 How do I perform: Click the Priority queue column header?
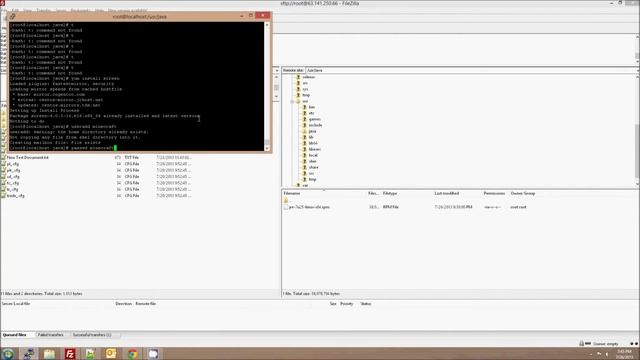[348, 304]
